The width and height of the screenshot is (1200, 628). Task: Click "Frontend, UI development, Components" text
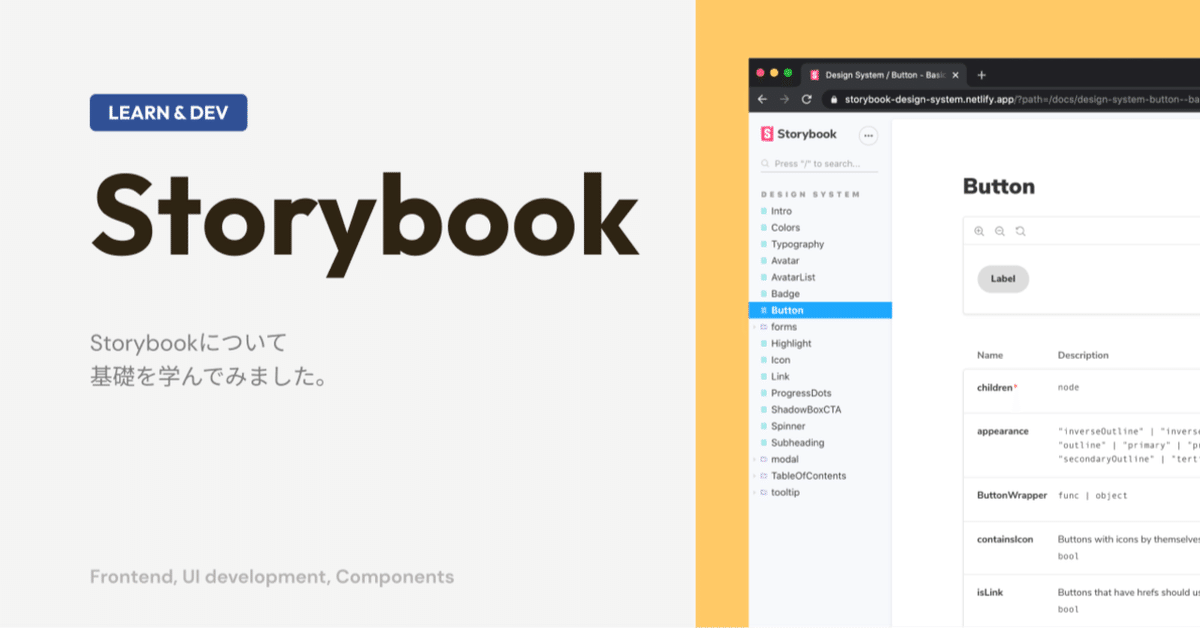pos(272,577)
